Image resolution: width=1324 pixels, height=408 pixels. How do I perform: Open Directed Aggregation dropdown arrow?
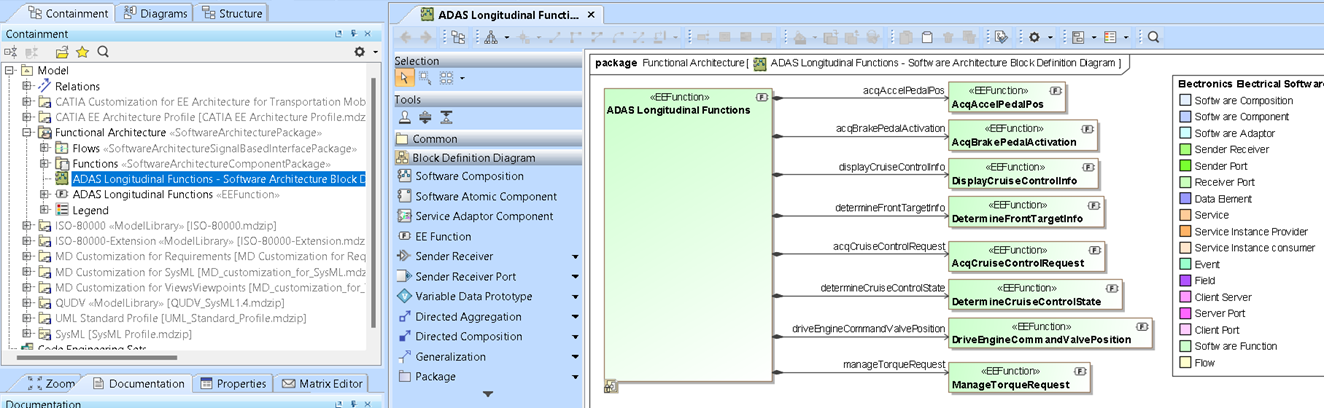pyautogui.click(x=575, y=317)
